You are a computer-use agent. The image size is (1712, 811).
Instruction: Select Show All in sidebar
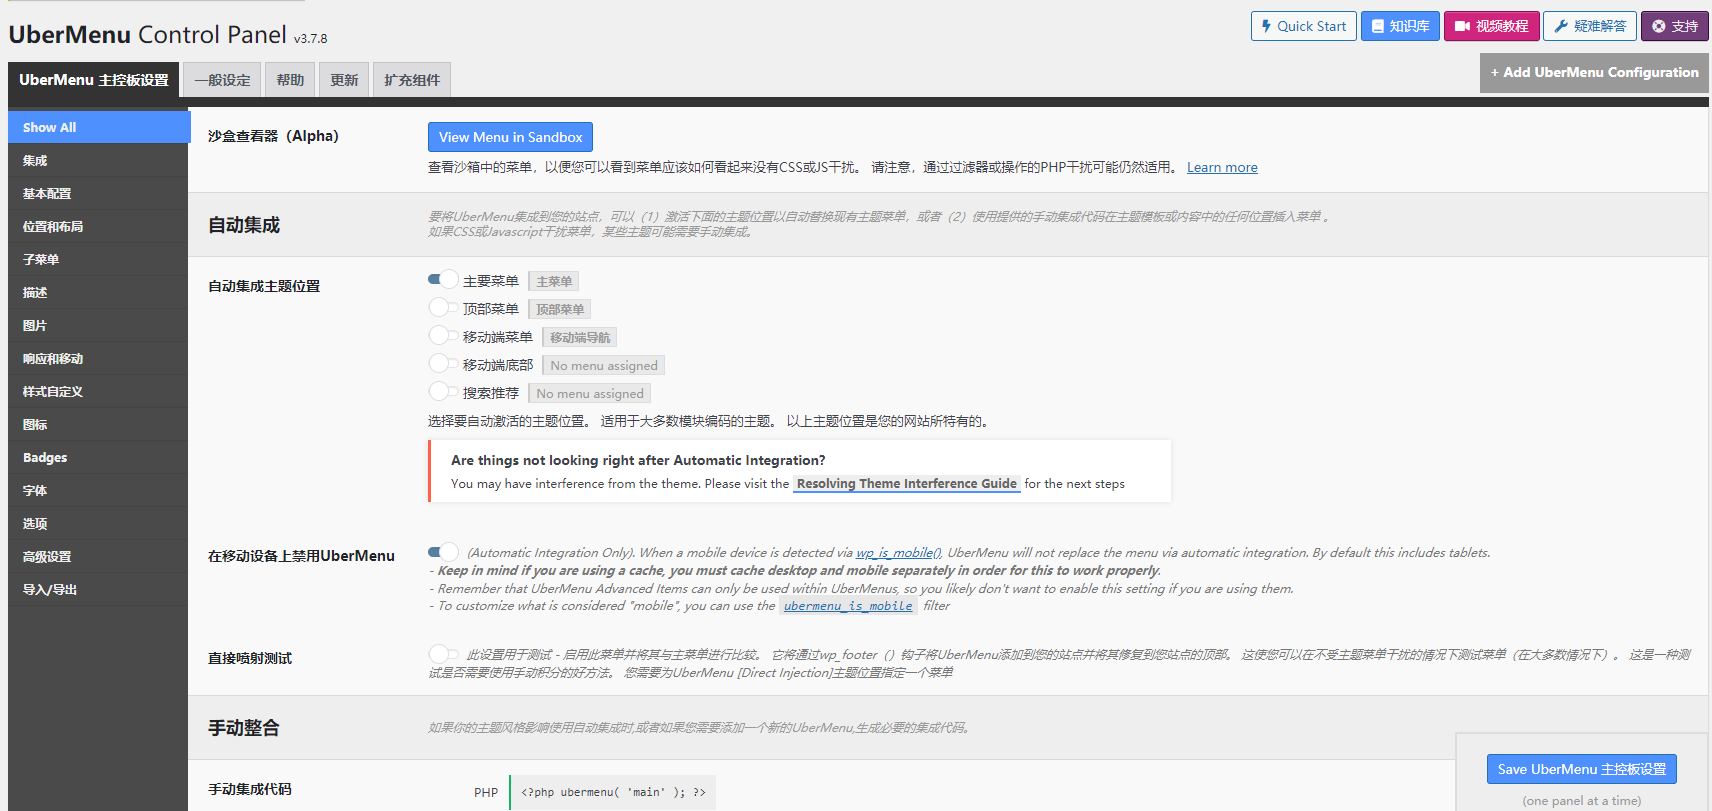click(x=99, y=127)
